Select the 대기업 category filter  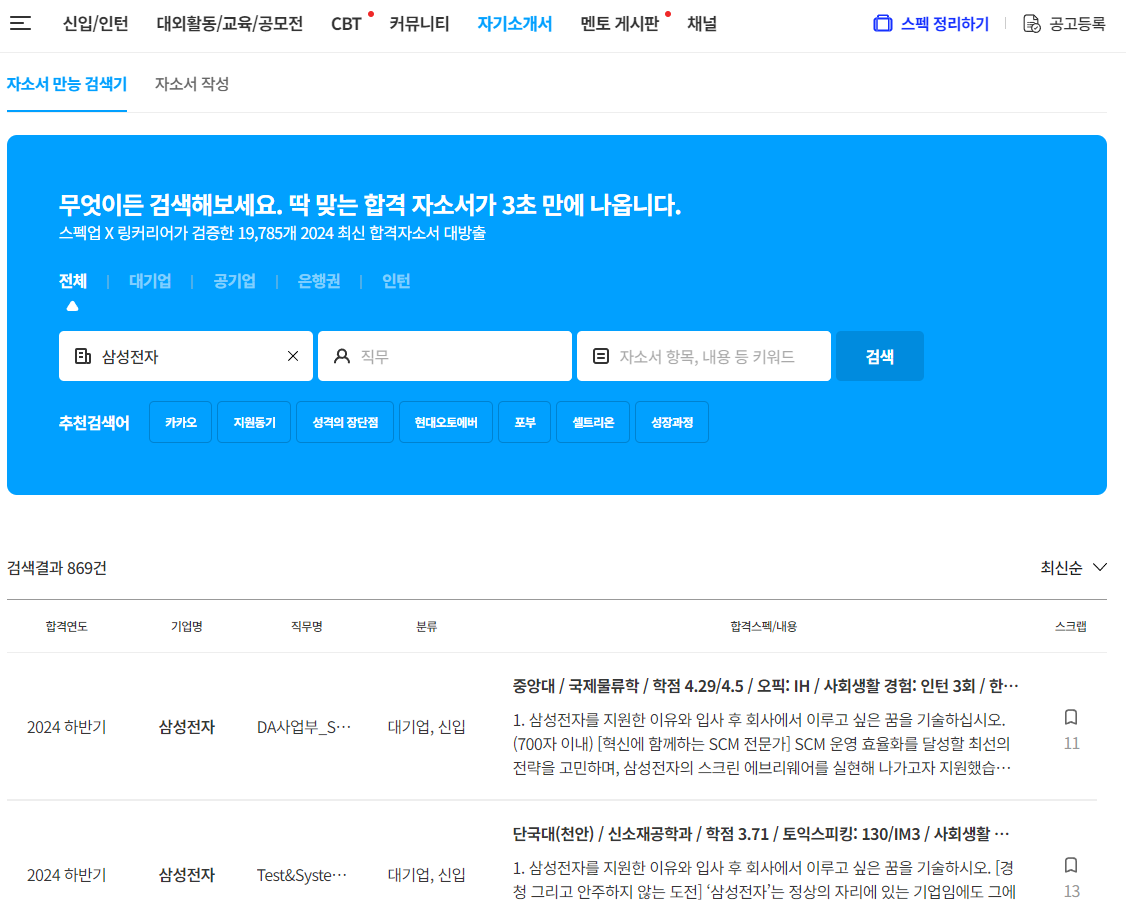click(x=150, y=281)
